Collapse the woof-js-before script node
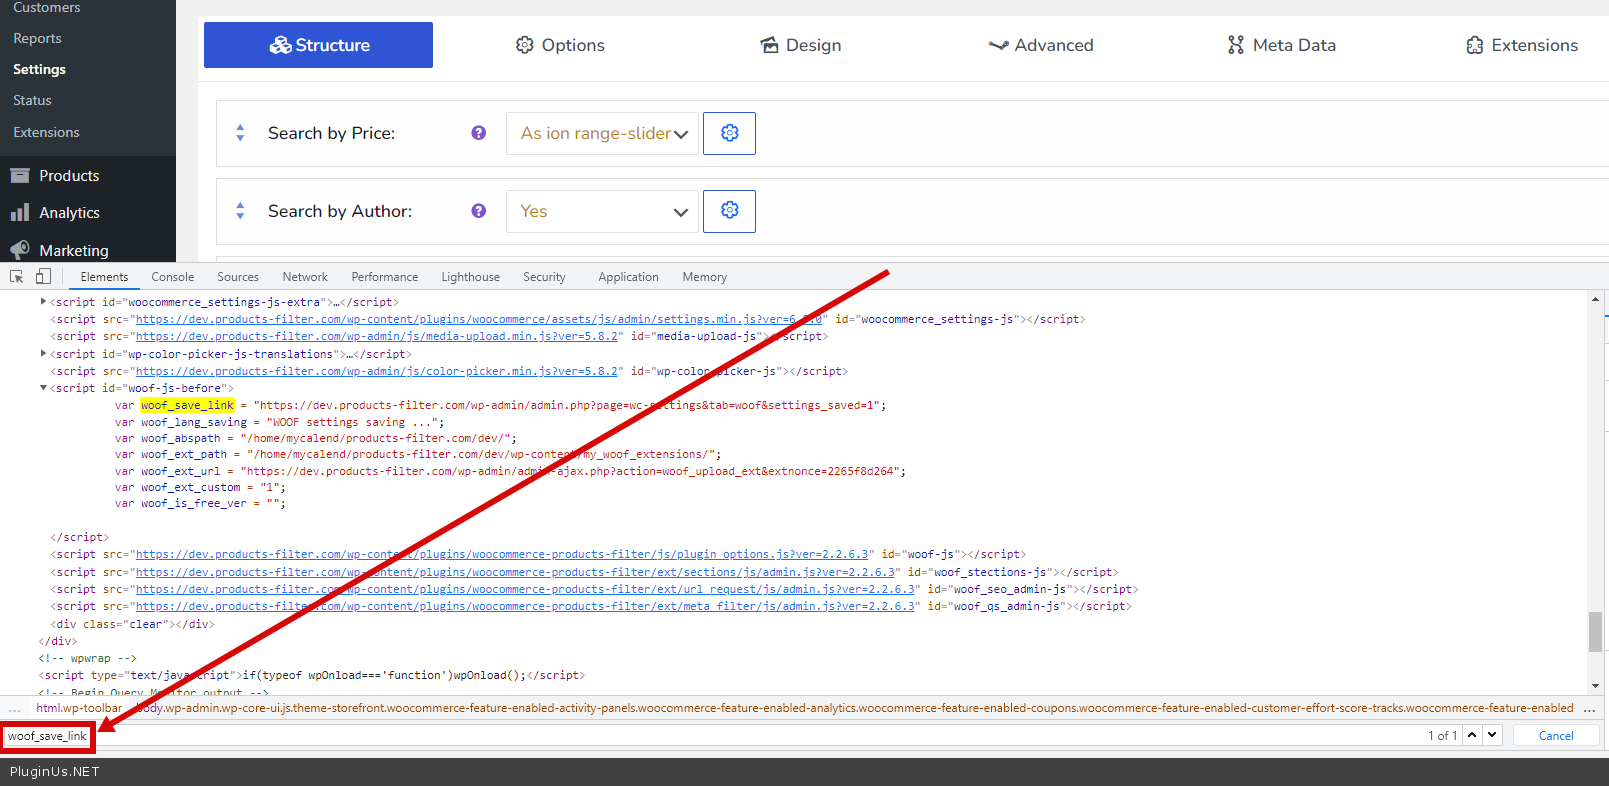This screenshot has height=786, width=1609. [x=43, y=388]
